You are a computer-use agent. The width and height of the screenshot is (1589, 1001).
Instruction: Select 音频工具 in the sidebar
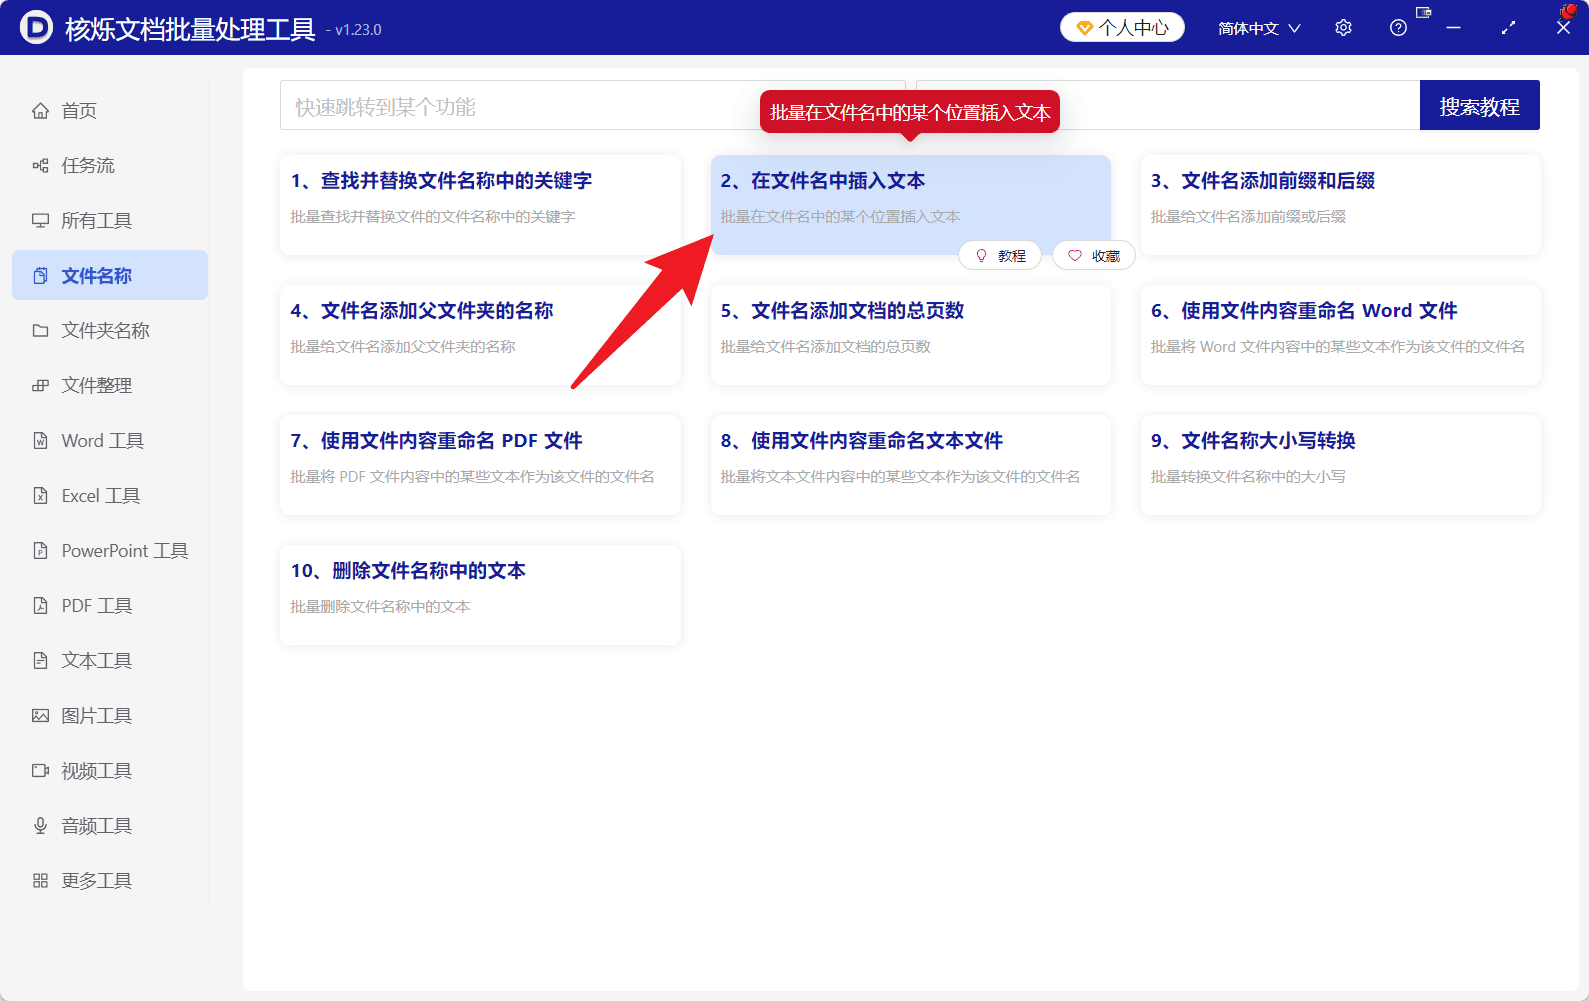click(110, 826)
